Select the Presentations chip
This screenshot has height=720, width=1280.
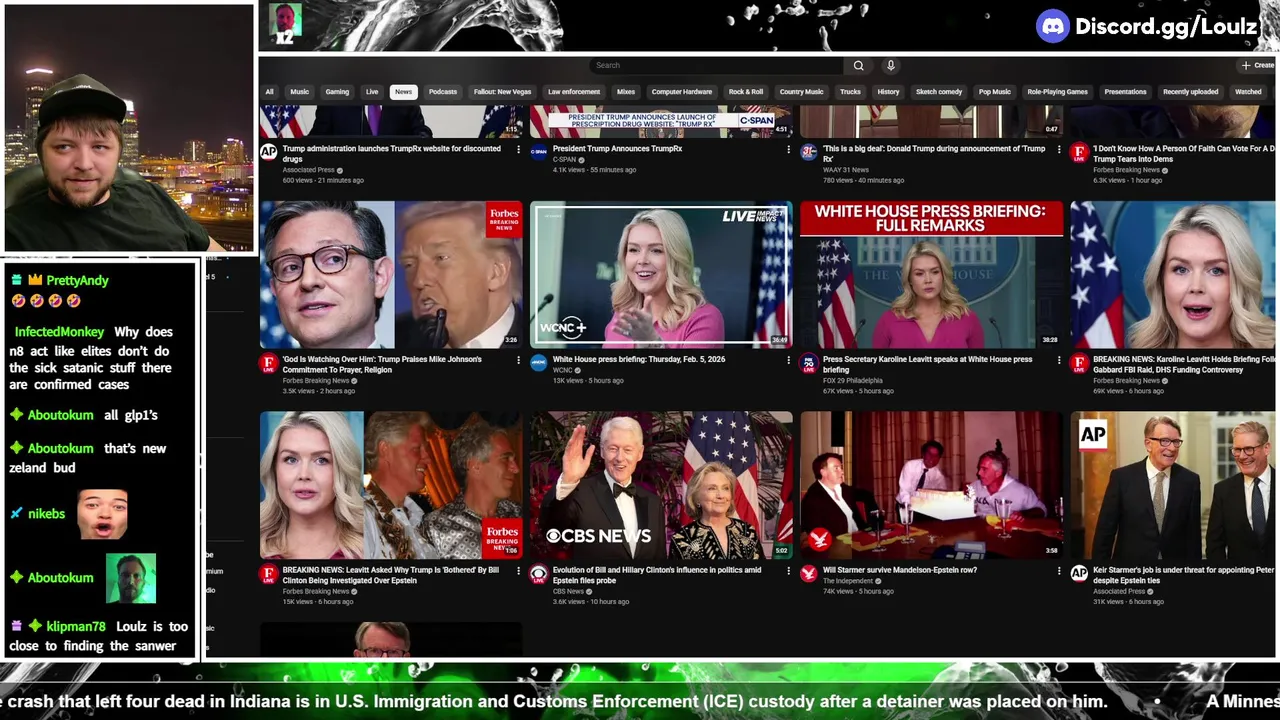pos(1125,92)
